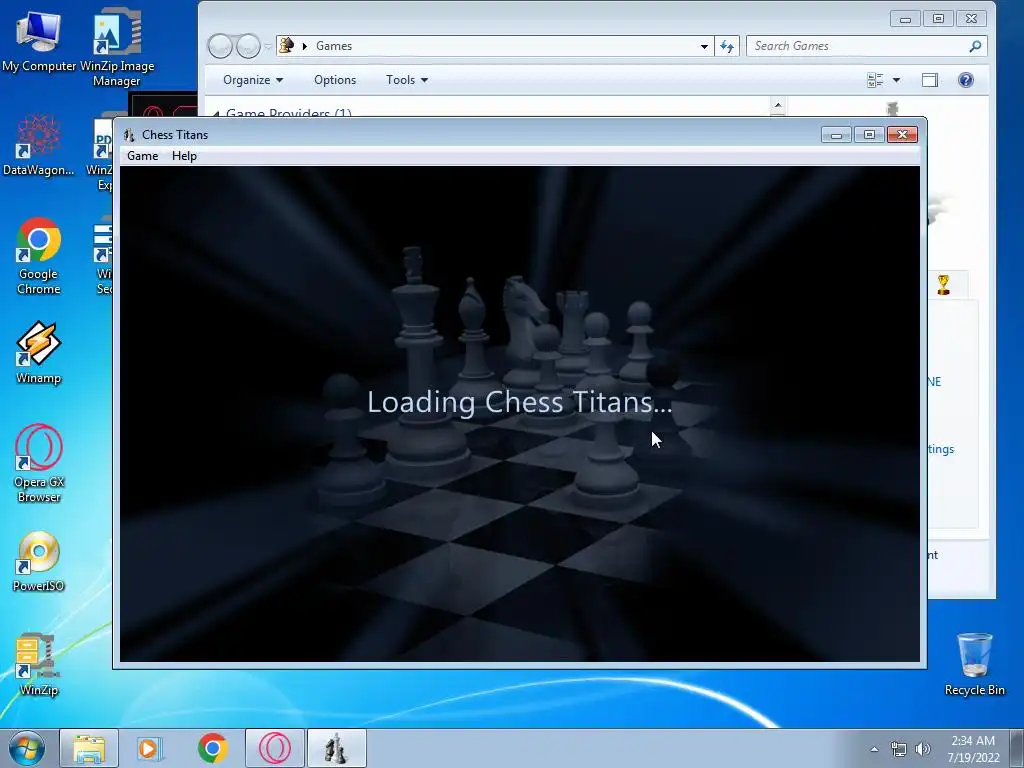Open the Help menu in Chess Titans

[184, 155]
